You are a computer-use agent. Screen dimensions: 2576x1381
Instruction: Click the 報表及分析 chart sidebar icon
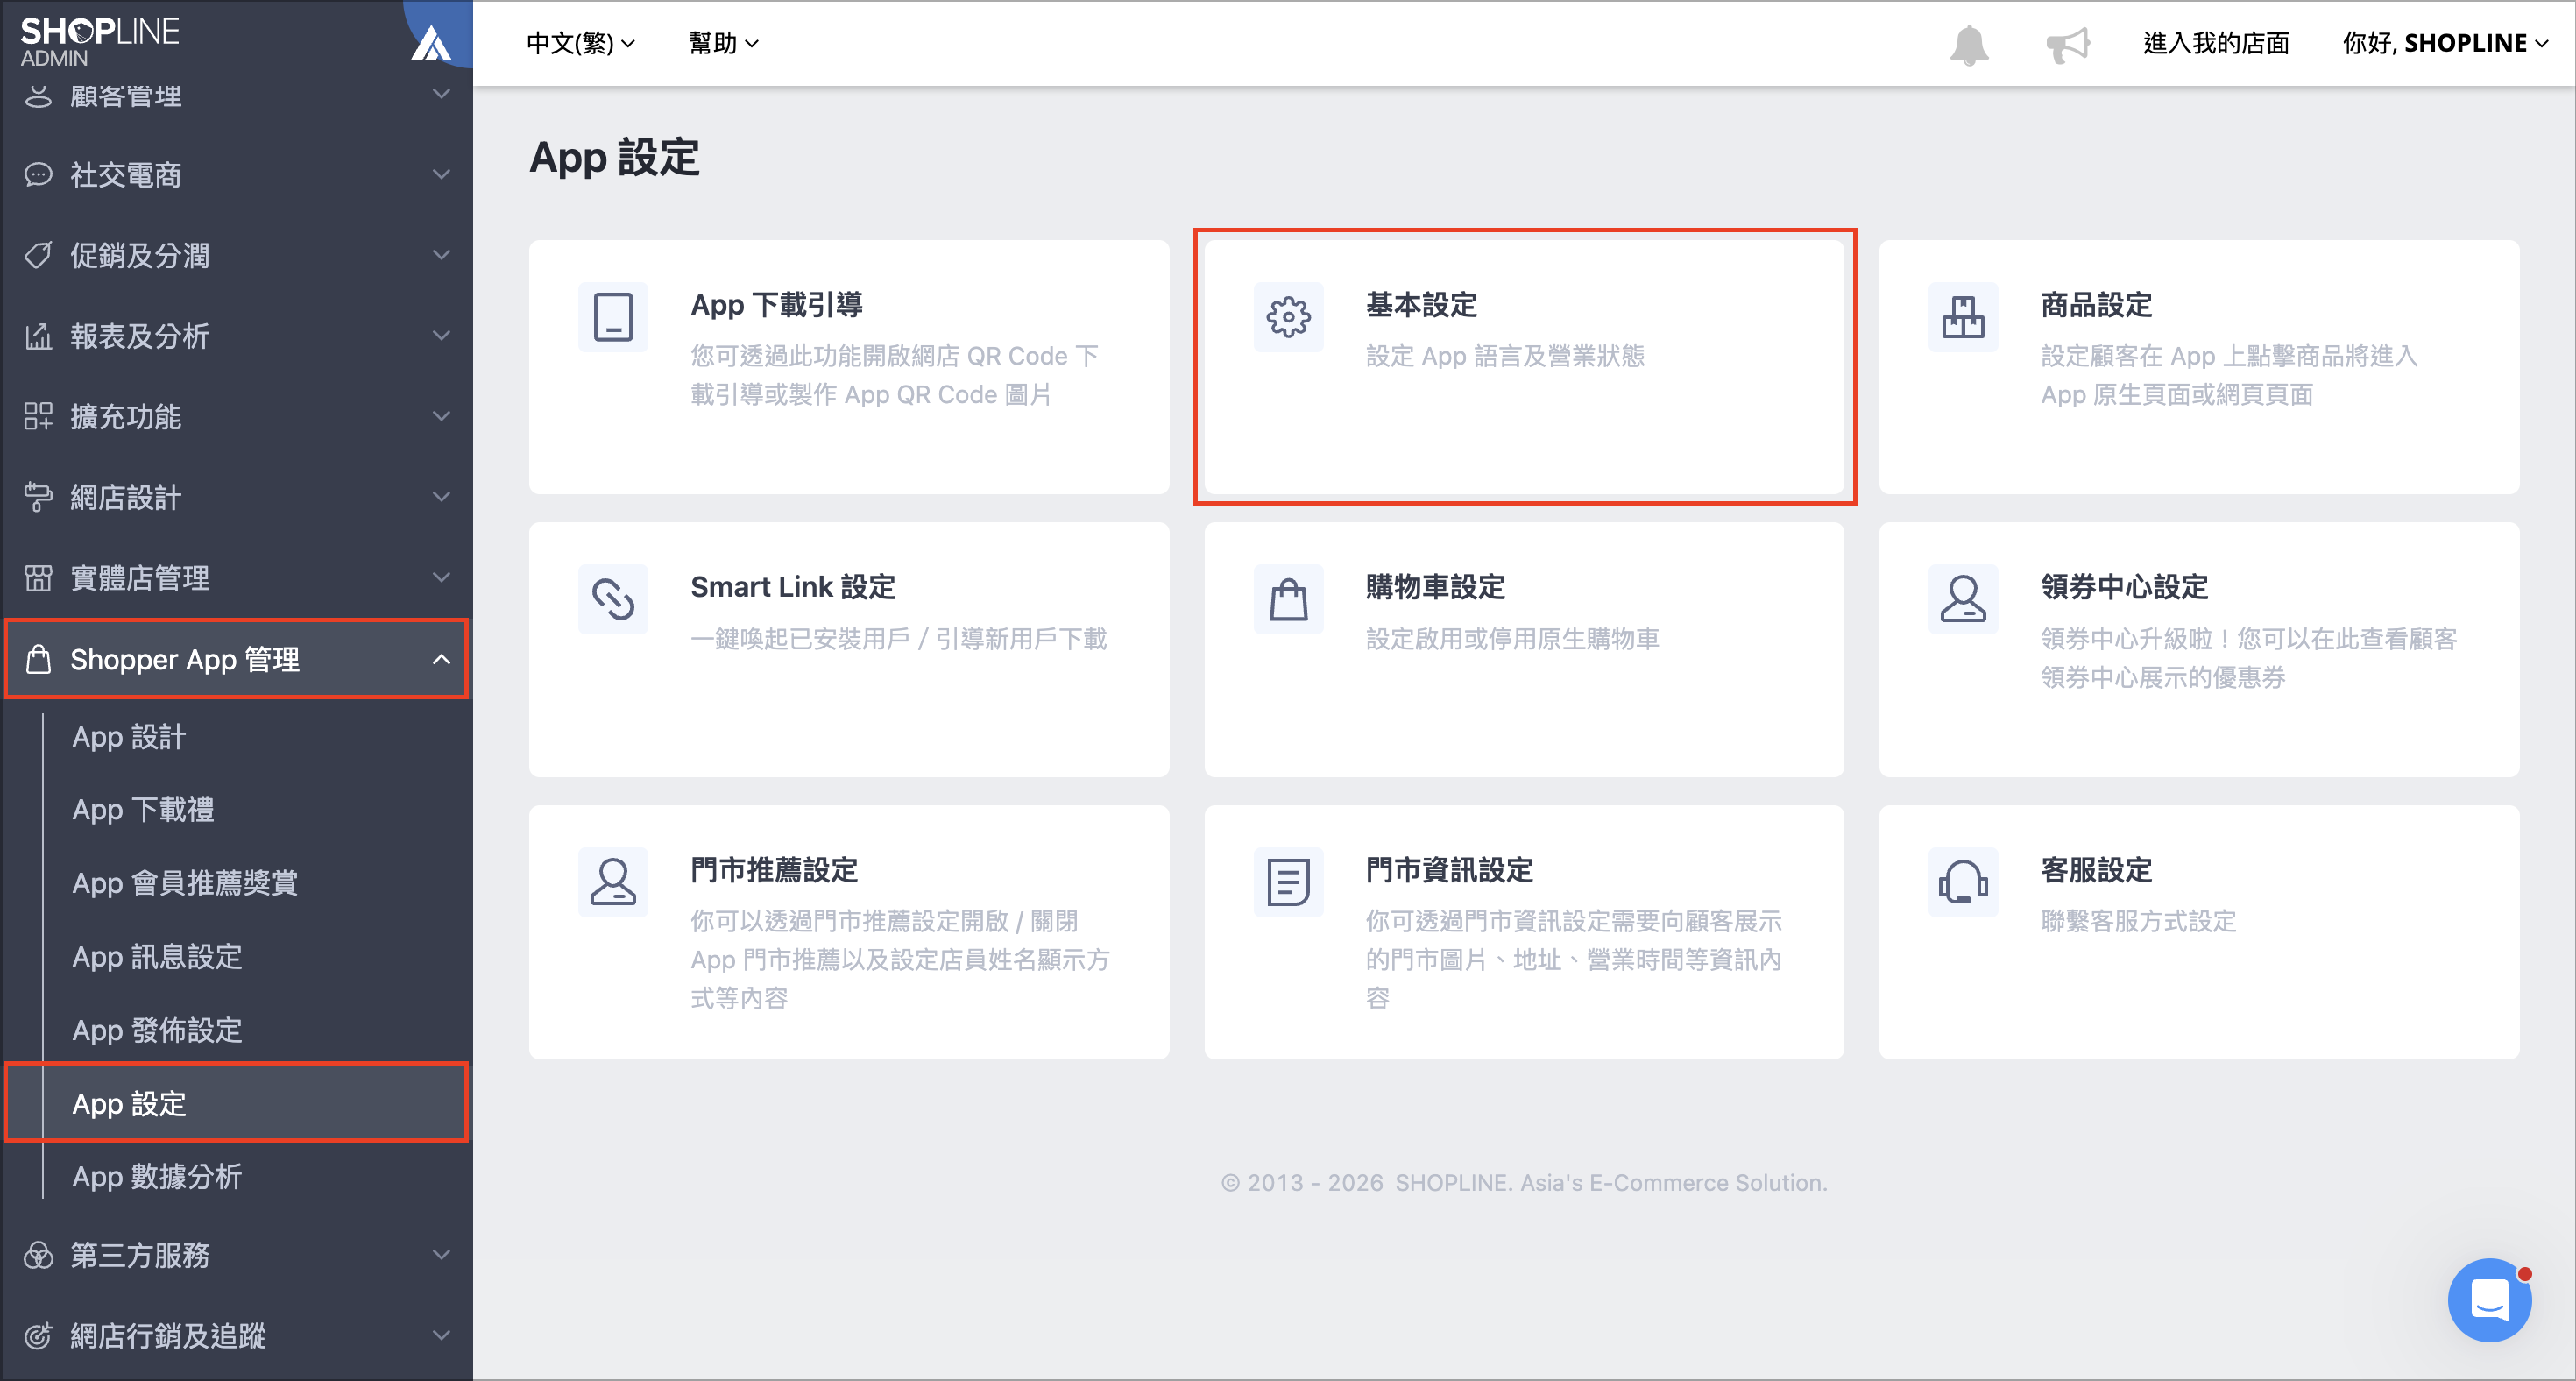click(x=38, y=336)
